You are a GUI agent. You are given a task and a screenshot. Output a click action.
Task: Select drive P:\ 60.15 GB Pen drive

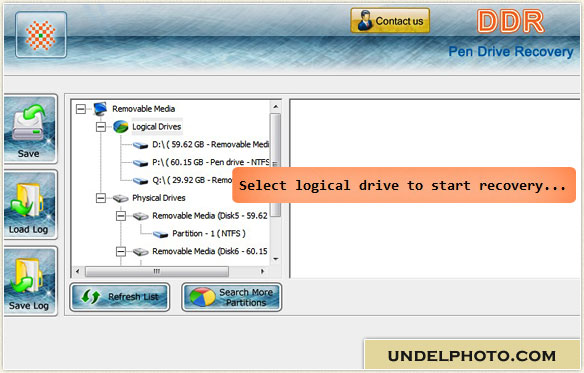(x=210, y=162)
